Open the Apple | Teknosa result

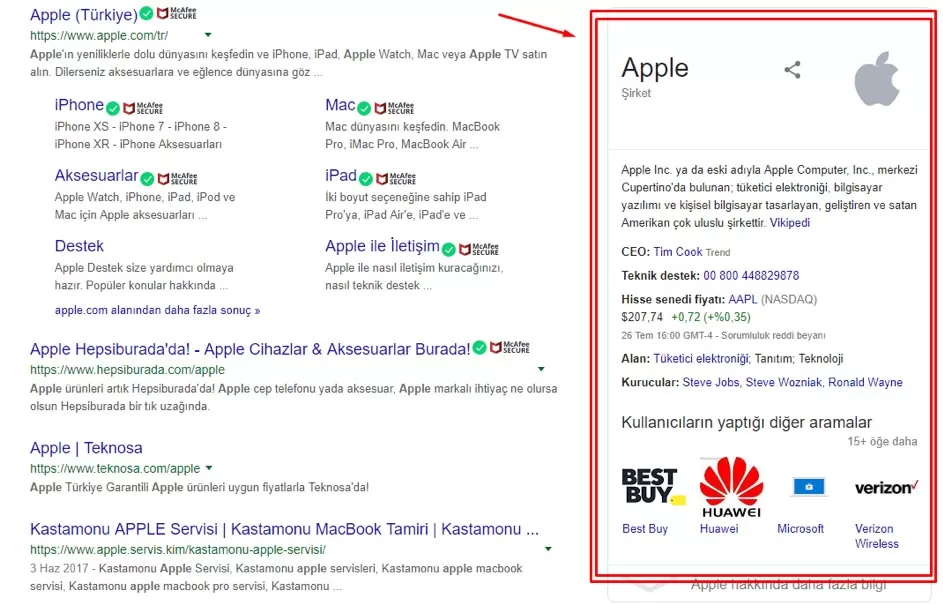pyautogui.click(x=86, y=448)
